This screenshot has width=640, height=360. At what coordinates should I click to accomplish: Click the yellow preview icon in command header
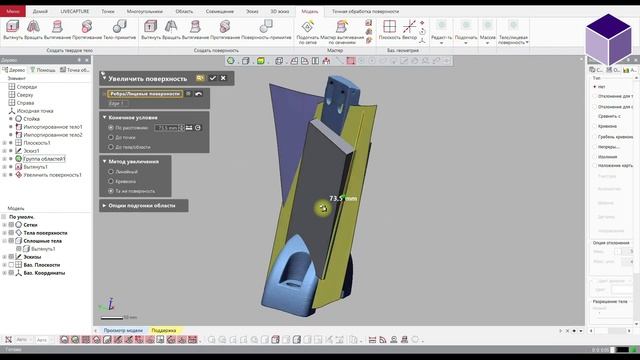tap(200, 78)
